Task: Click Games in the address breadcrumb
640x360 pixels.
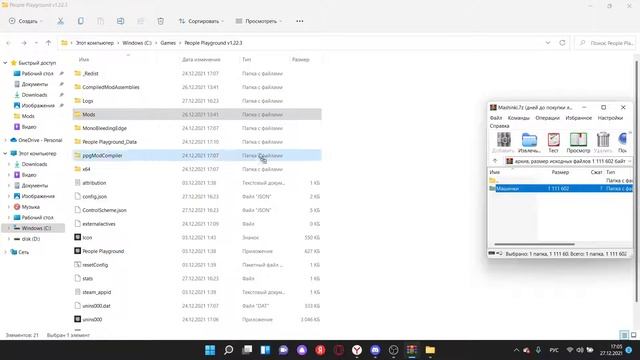Action: (168, 43)
